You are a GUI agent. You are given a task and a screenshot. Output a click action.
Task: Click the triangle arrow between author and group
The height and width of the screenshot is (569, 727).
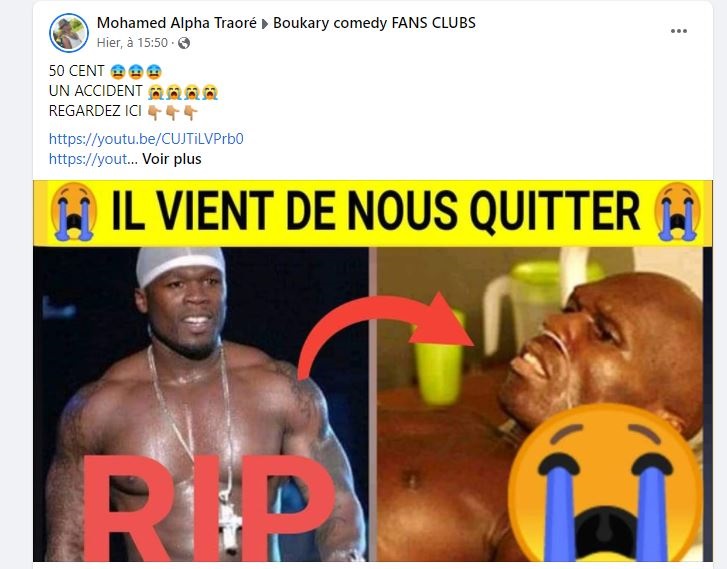point(265,24)
